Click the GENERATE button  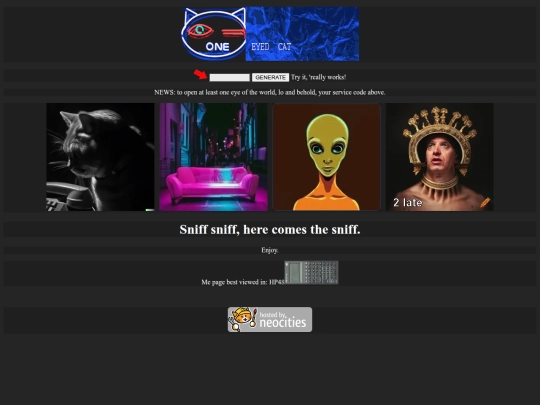click(x=270, y=77)
